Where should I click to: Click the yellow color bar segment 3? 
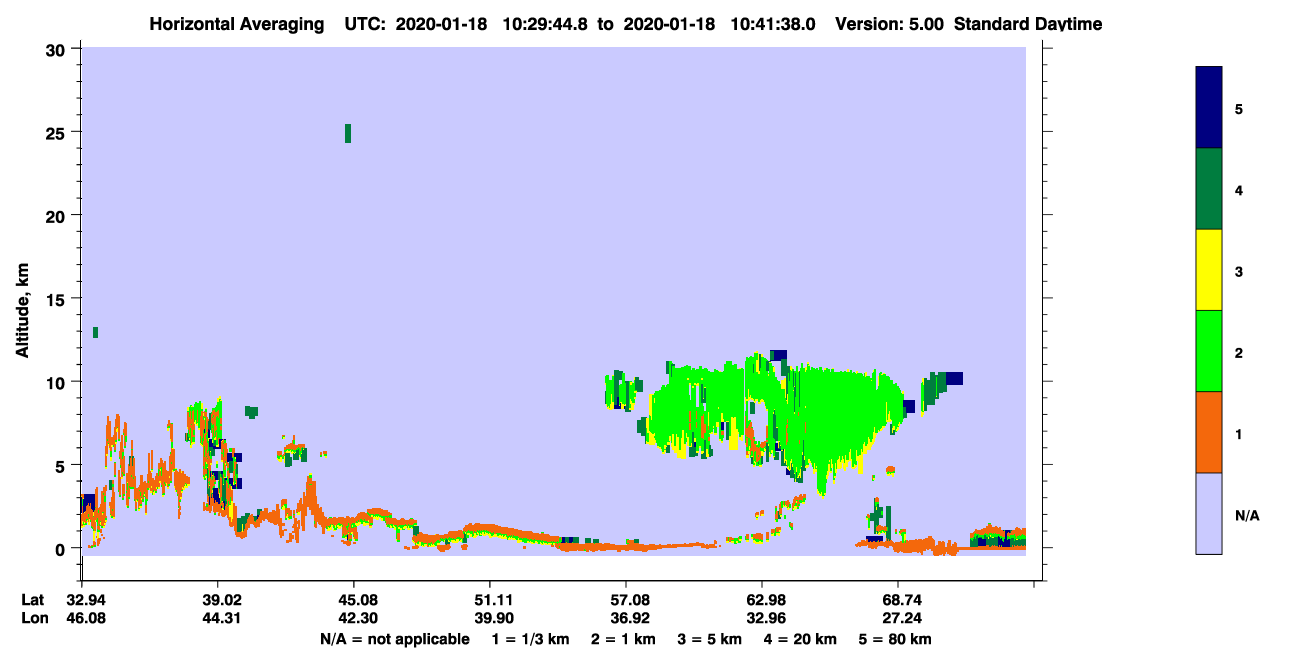[1209, 270]
